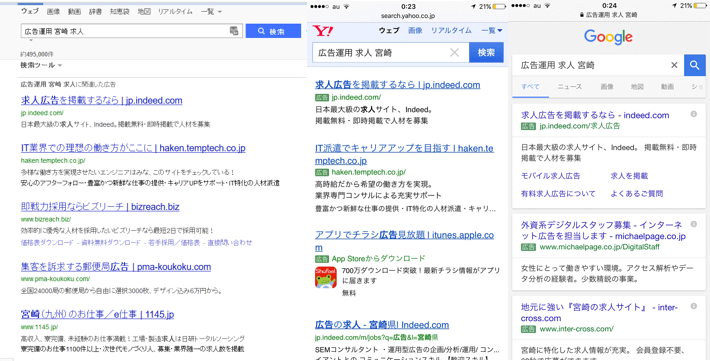Click www.michaelpage.co.jp/DigitalStaff URL text
Screen dimensions: 710x361
click(600, 247)
